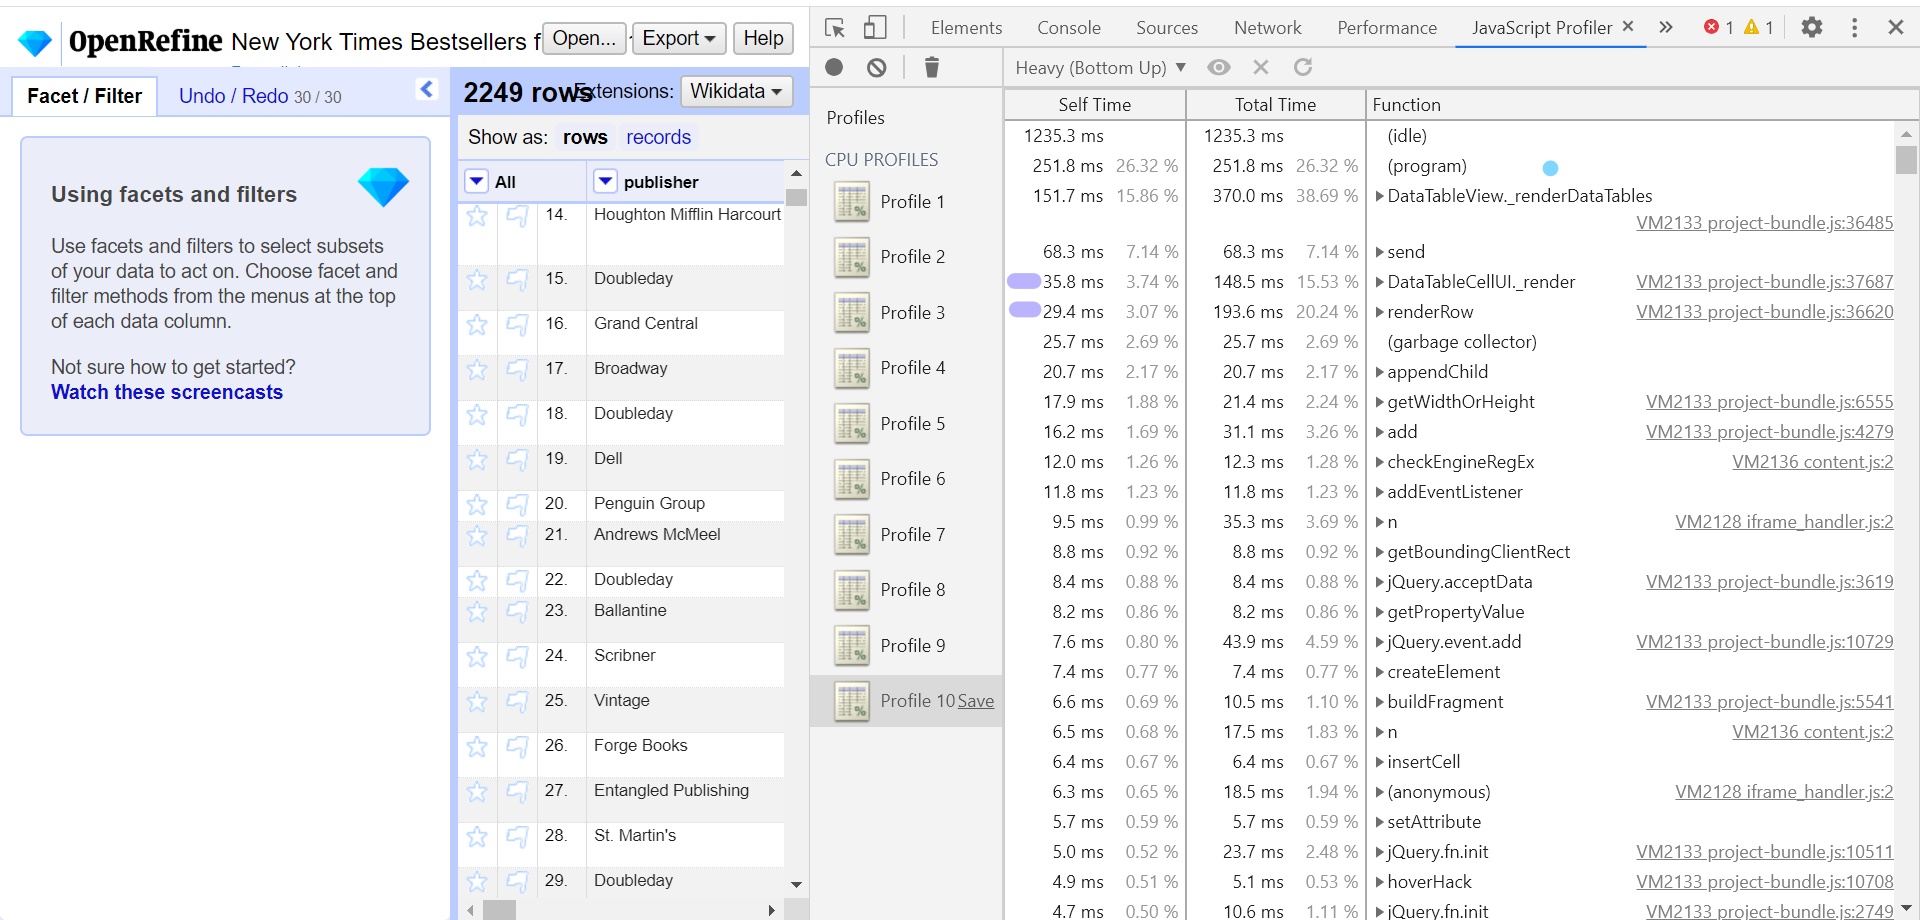This screenshot has height=920, width=1920.
Task: Open VM2136 content.js:2 link for checkEngineRegEx
Action: click(x=1812, y=462)
